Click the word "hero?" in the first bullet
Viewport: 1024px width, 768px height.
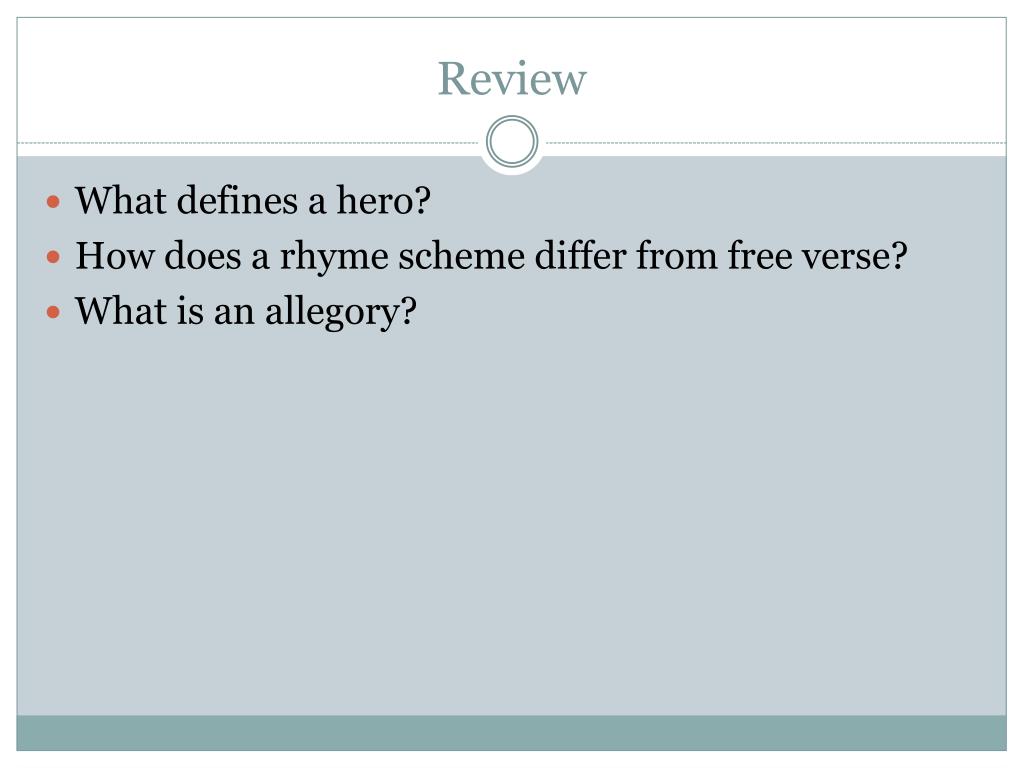pyautogui.click(x=383, y=200)
